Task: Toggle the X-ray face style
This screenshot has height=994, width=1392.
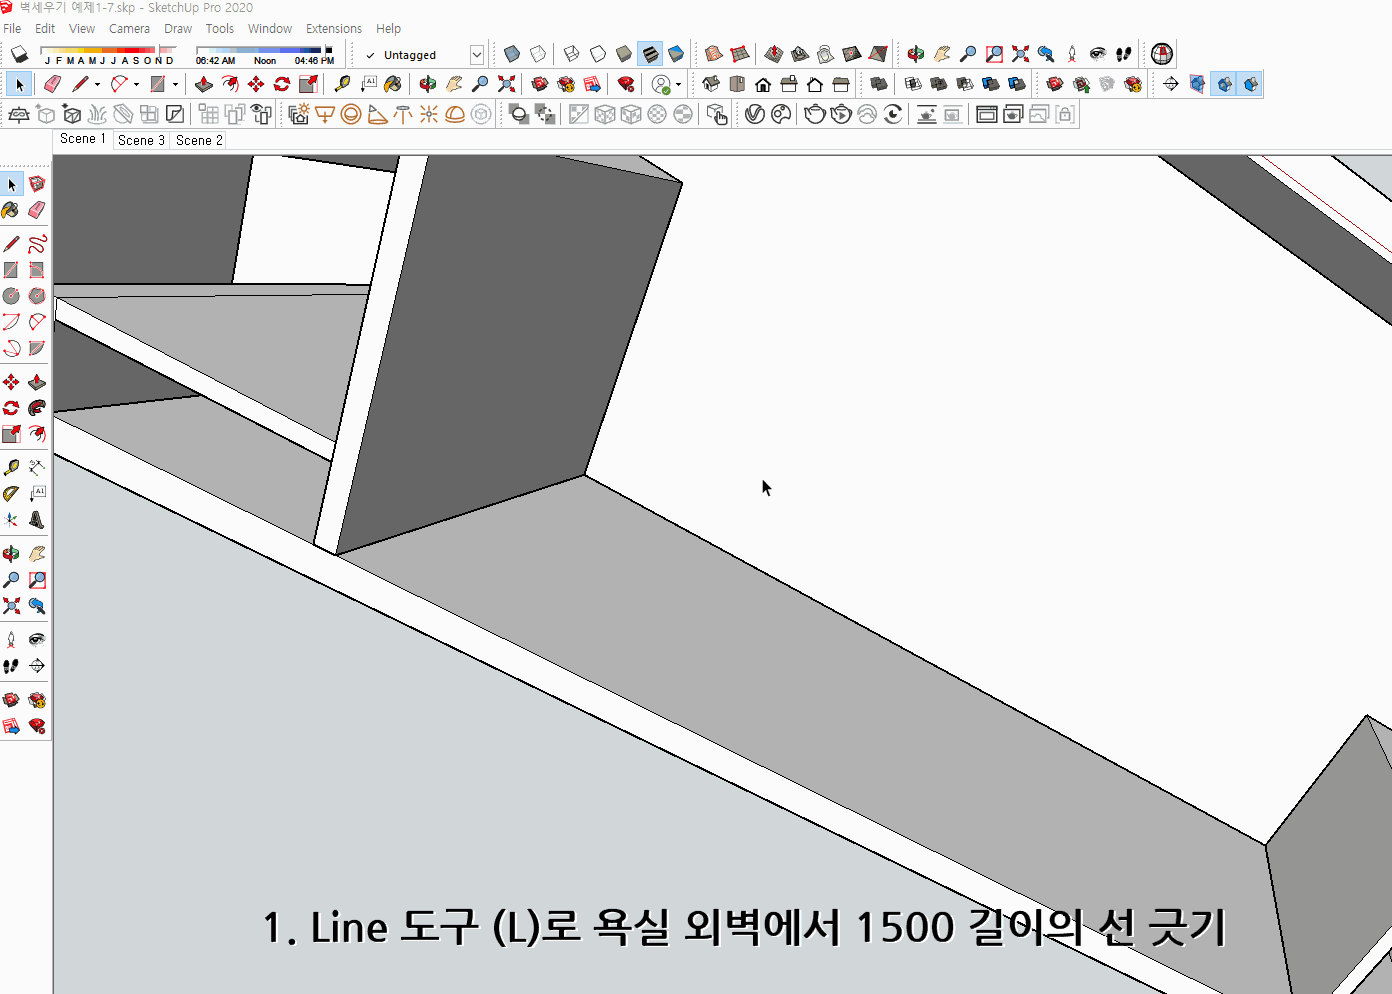Action: tap(511, 53)
